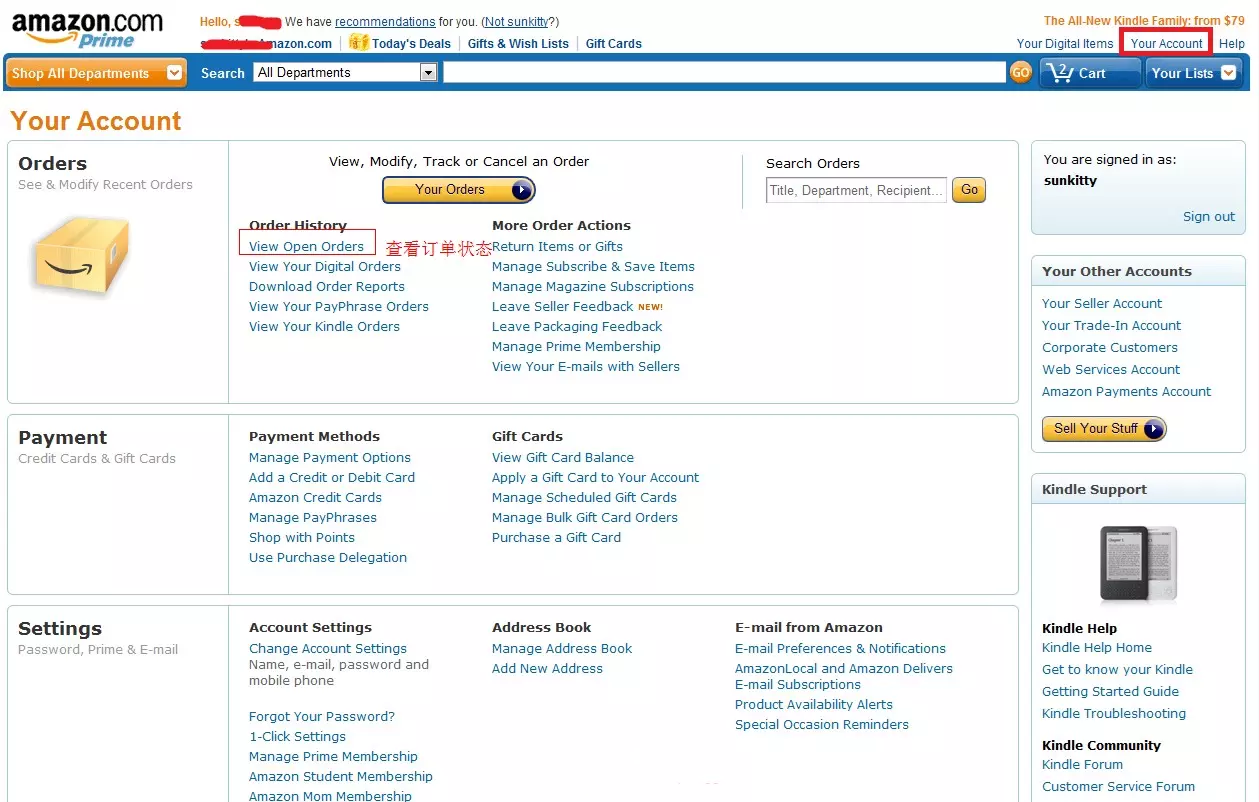Click the Sign out link
1259x802 pixels.
point(1209,216)
